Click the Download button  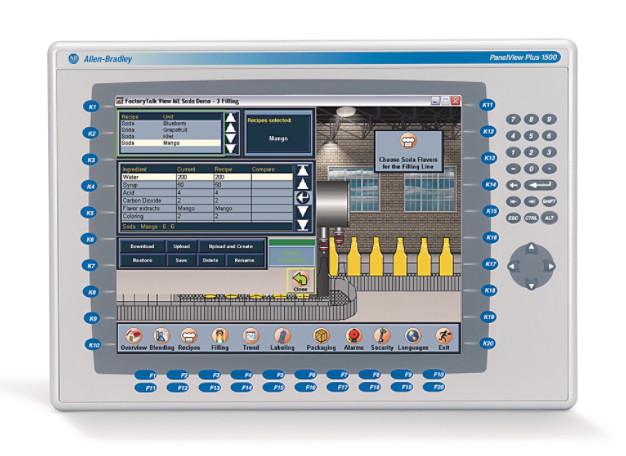coord(142,246)
